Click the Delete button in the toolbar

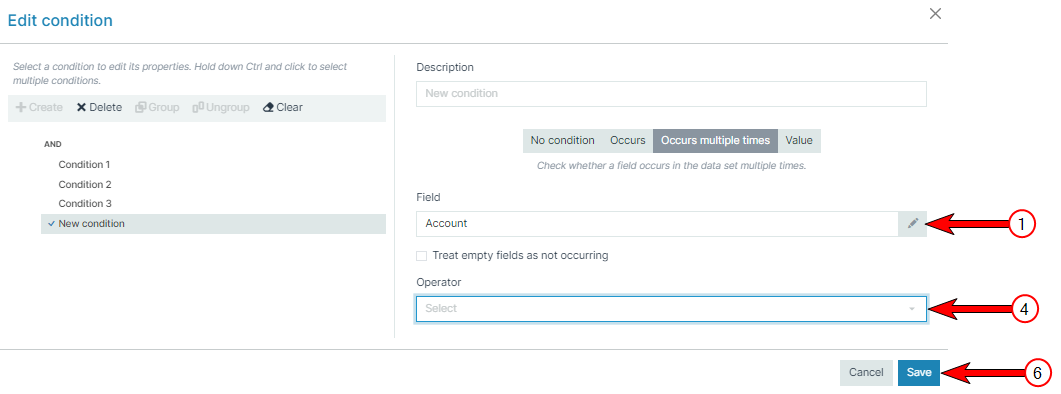(x=99, y=108)
